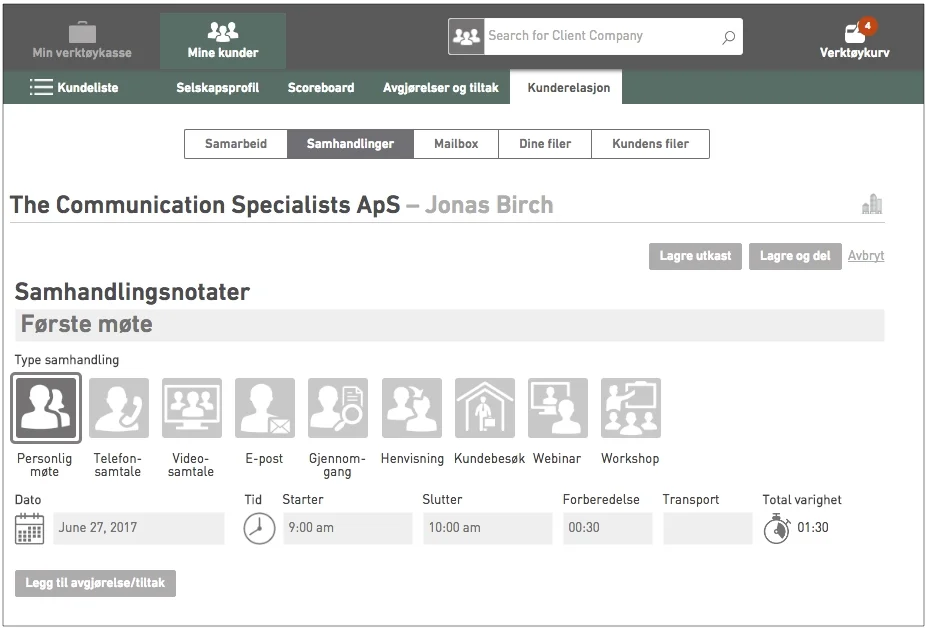
Task: Click the magnifier search icon
Action: pyautogui.click(x=728, y=37)
